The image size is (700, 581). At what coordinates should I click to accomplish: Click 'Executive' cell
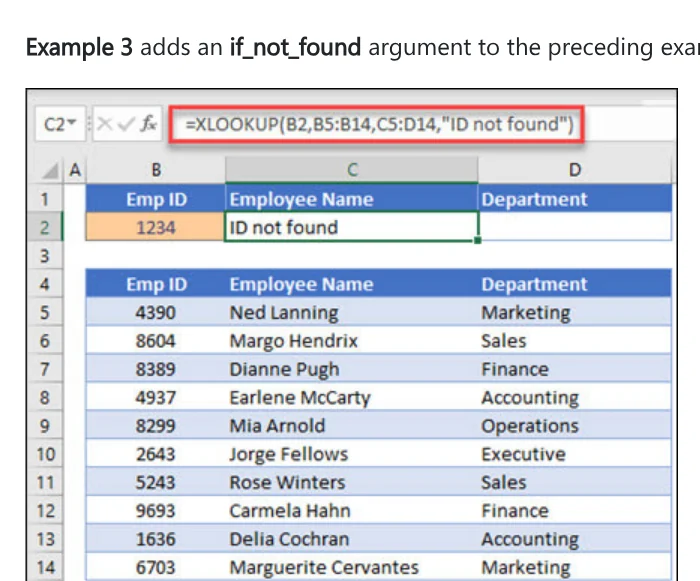click(575, 454)
